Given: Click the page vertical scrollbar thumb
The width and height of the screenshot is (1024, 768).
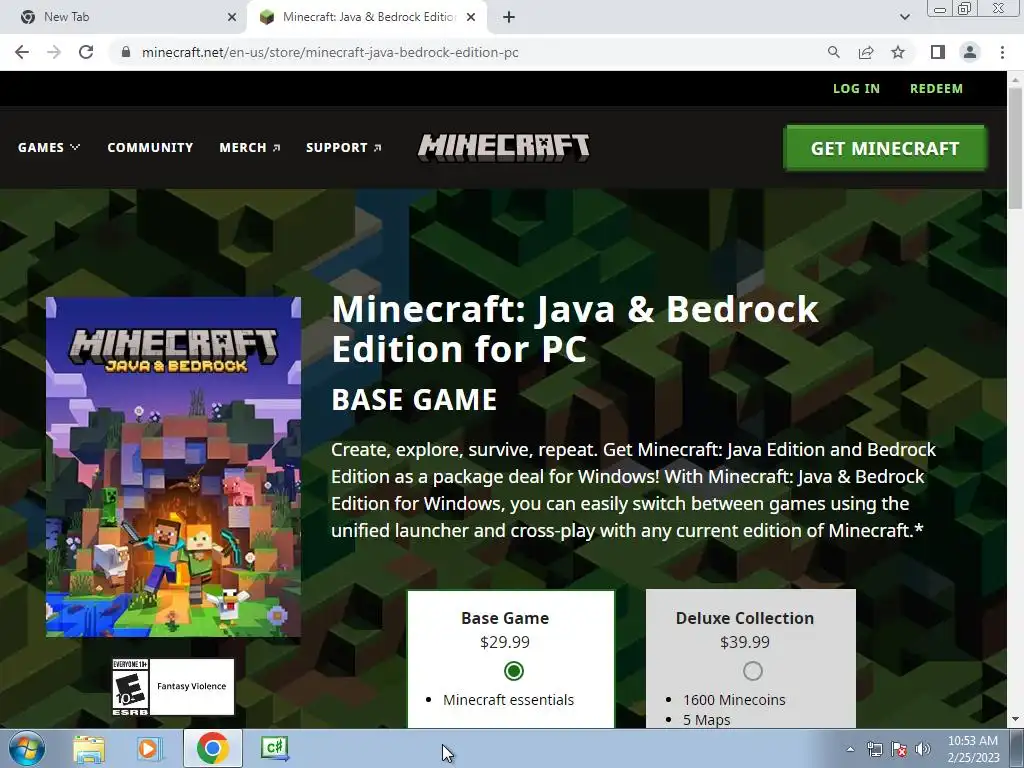Looking at the screenshot, I should coord(1015,148).
